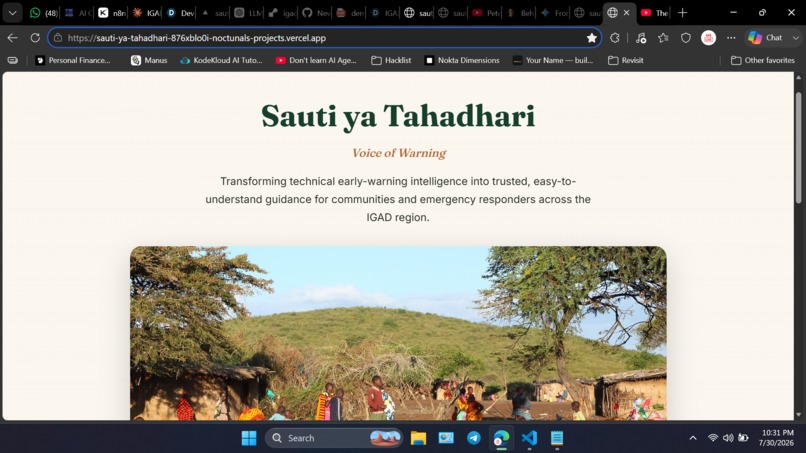806x453 pixels.
Task: Switch to the YouTube 'The' tab
Action: 654,13
